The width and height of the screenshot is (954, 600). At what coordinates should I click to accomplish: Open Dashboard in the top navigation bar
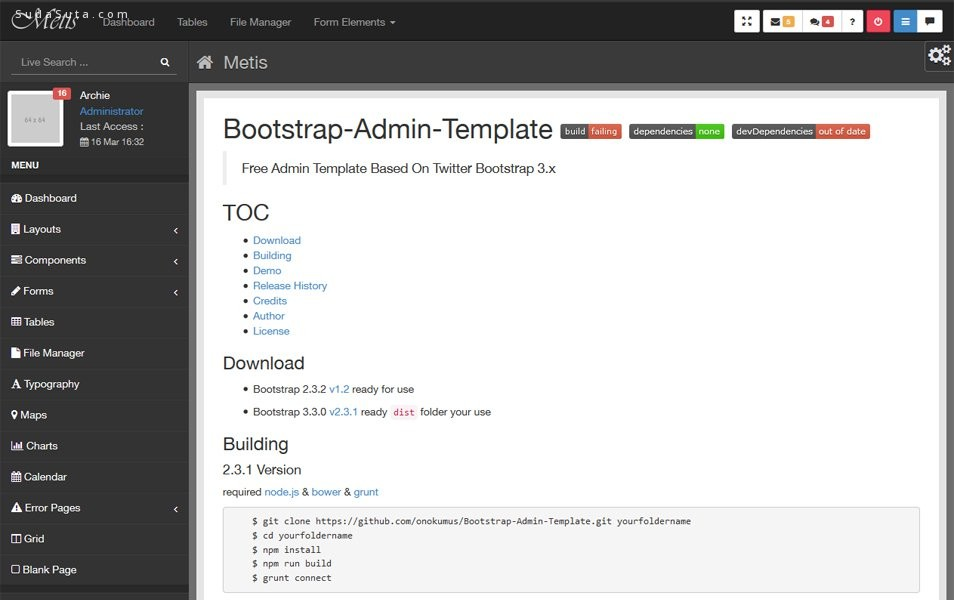(x=128, y=22)
